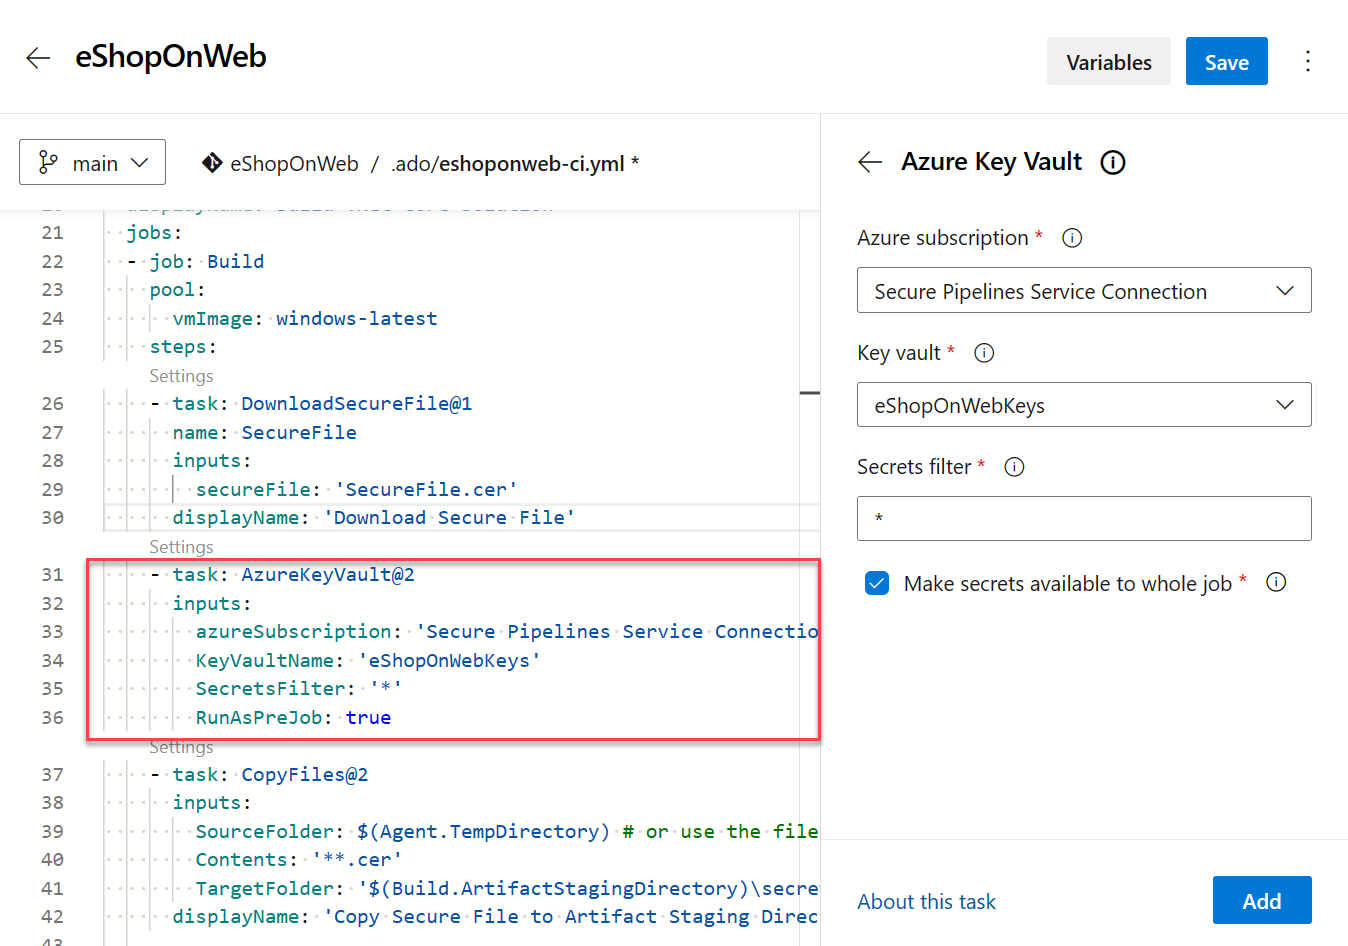Click eShopOnWeb in the file breadcrumb

(291, 161)
